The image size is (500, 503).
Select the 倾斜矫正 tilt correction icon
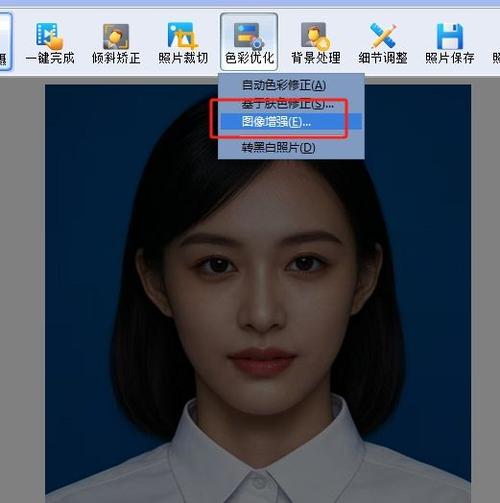(116, 36)
